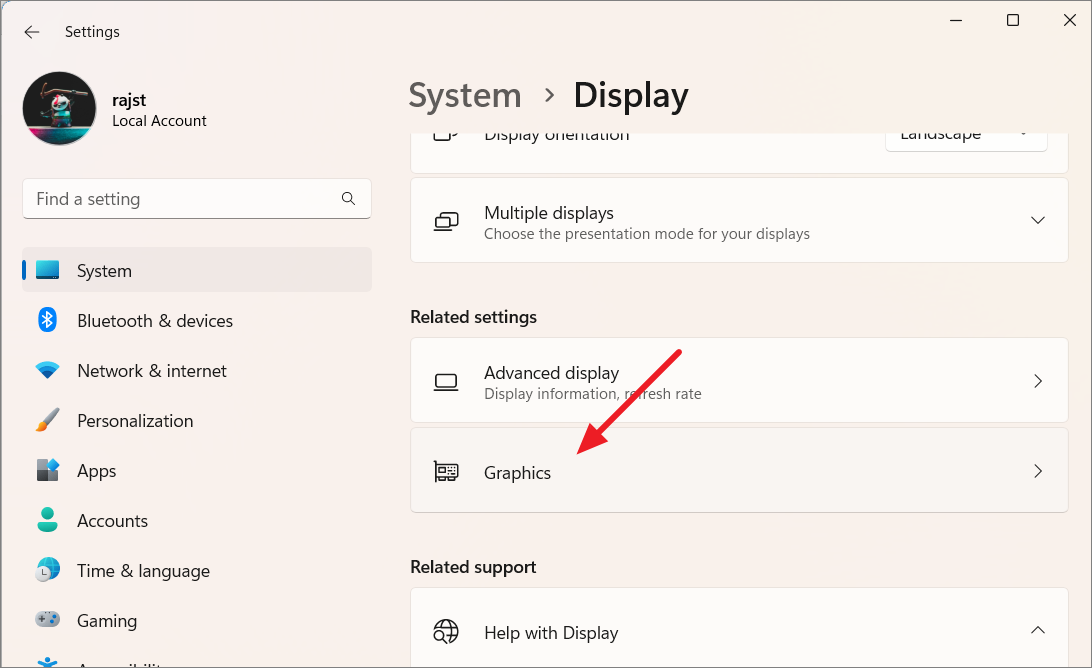Open Gaming settings from the sidebar
The width and height of the screenshot is (1092, 668).
point(47,620)
